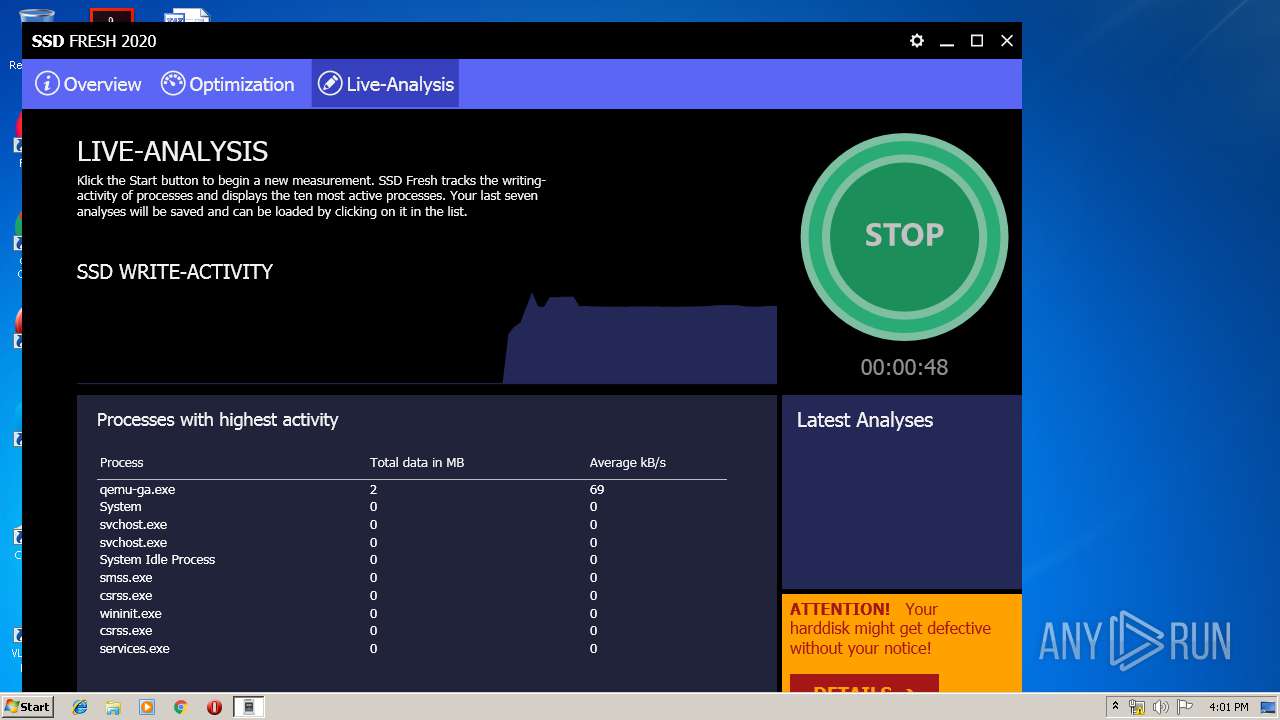
Task: Select the qemu-ga.exe process row
Action: (412, 489)
